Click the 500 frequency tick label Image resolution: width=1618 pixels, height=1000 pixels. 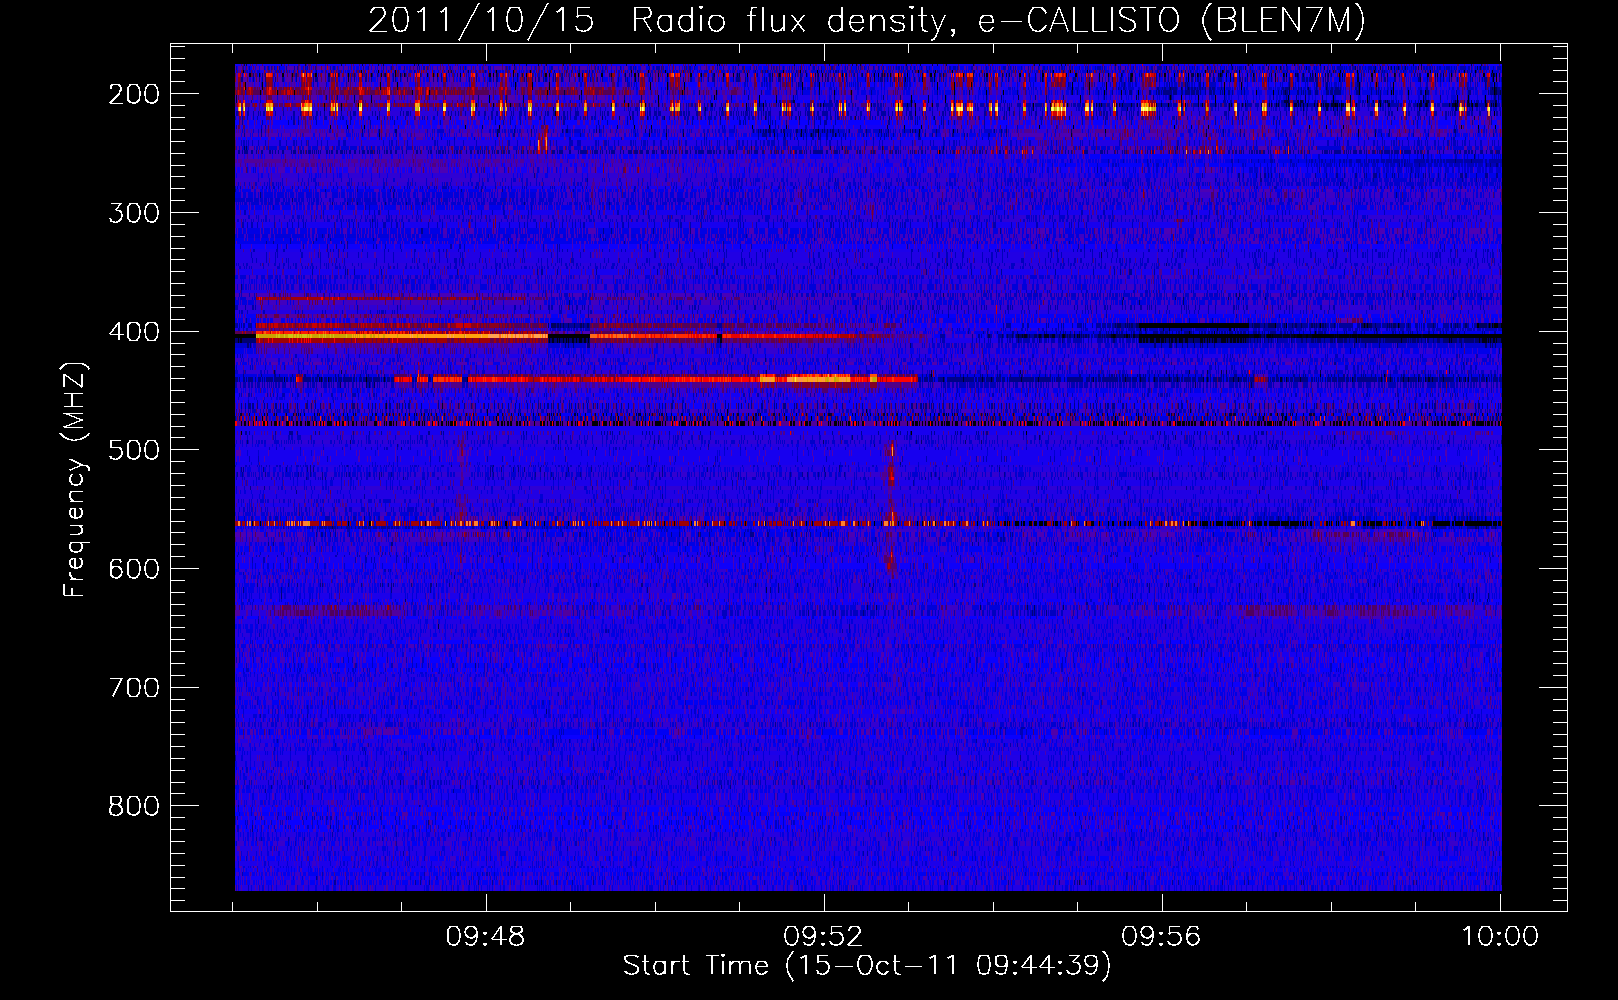(133, 450)
